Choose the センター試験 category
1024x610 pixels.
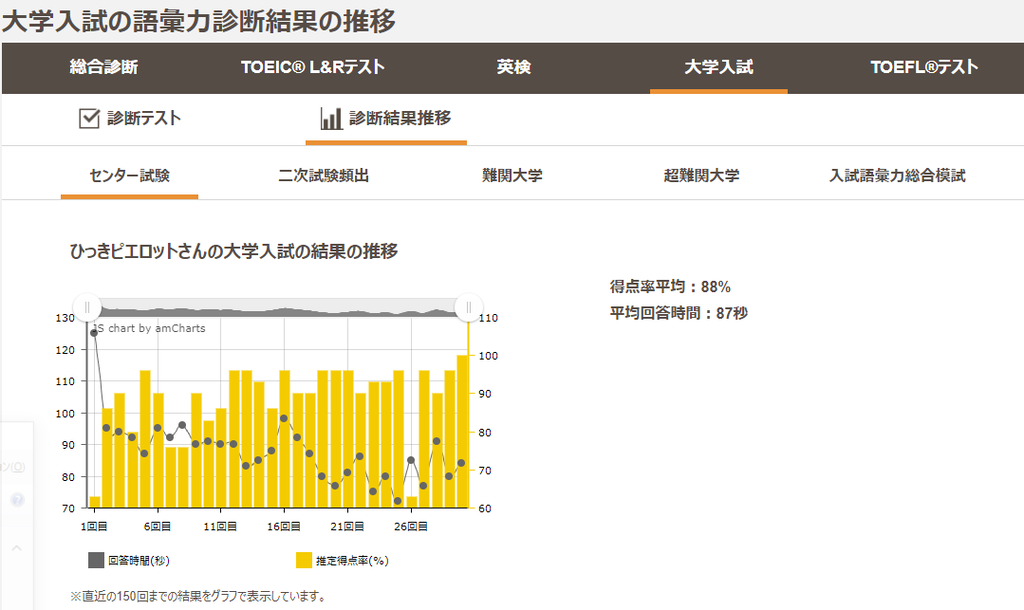pos(129,176)
